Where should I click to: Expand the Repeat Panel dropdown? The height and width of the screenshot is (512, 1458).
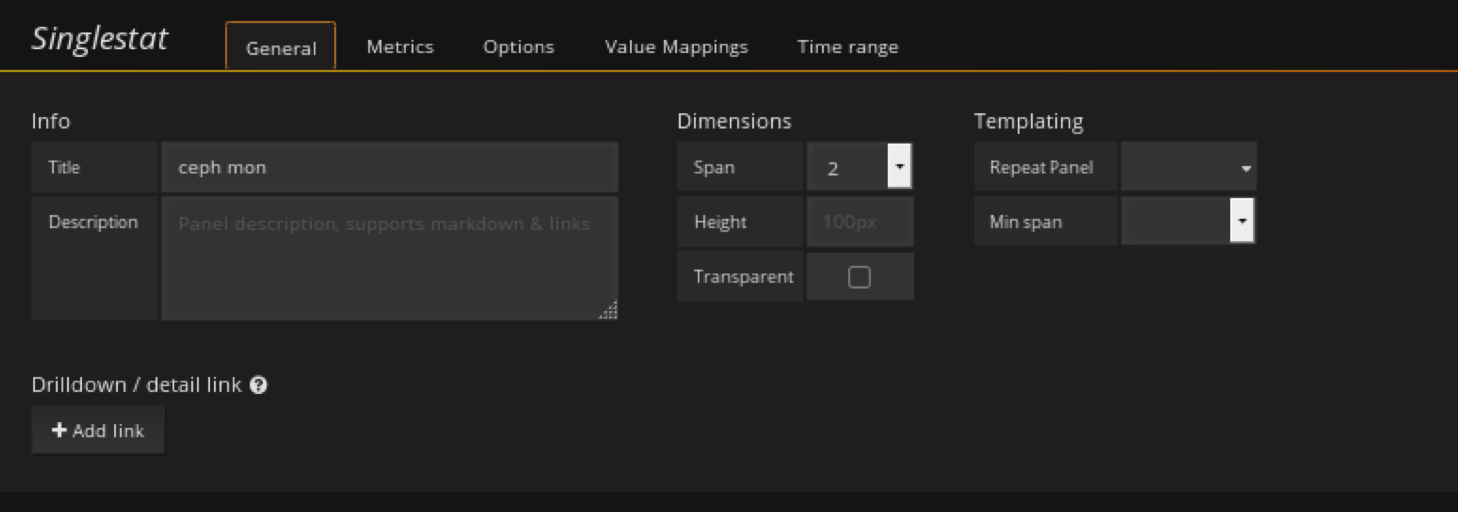[1188, 167]
